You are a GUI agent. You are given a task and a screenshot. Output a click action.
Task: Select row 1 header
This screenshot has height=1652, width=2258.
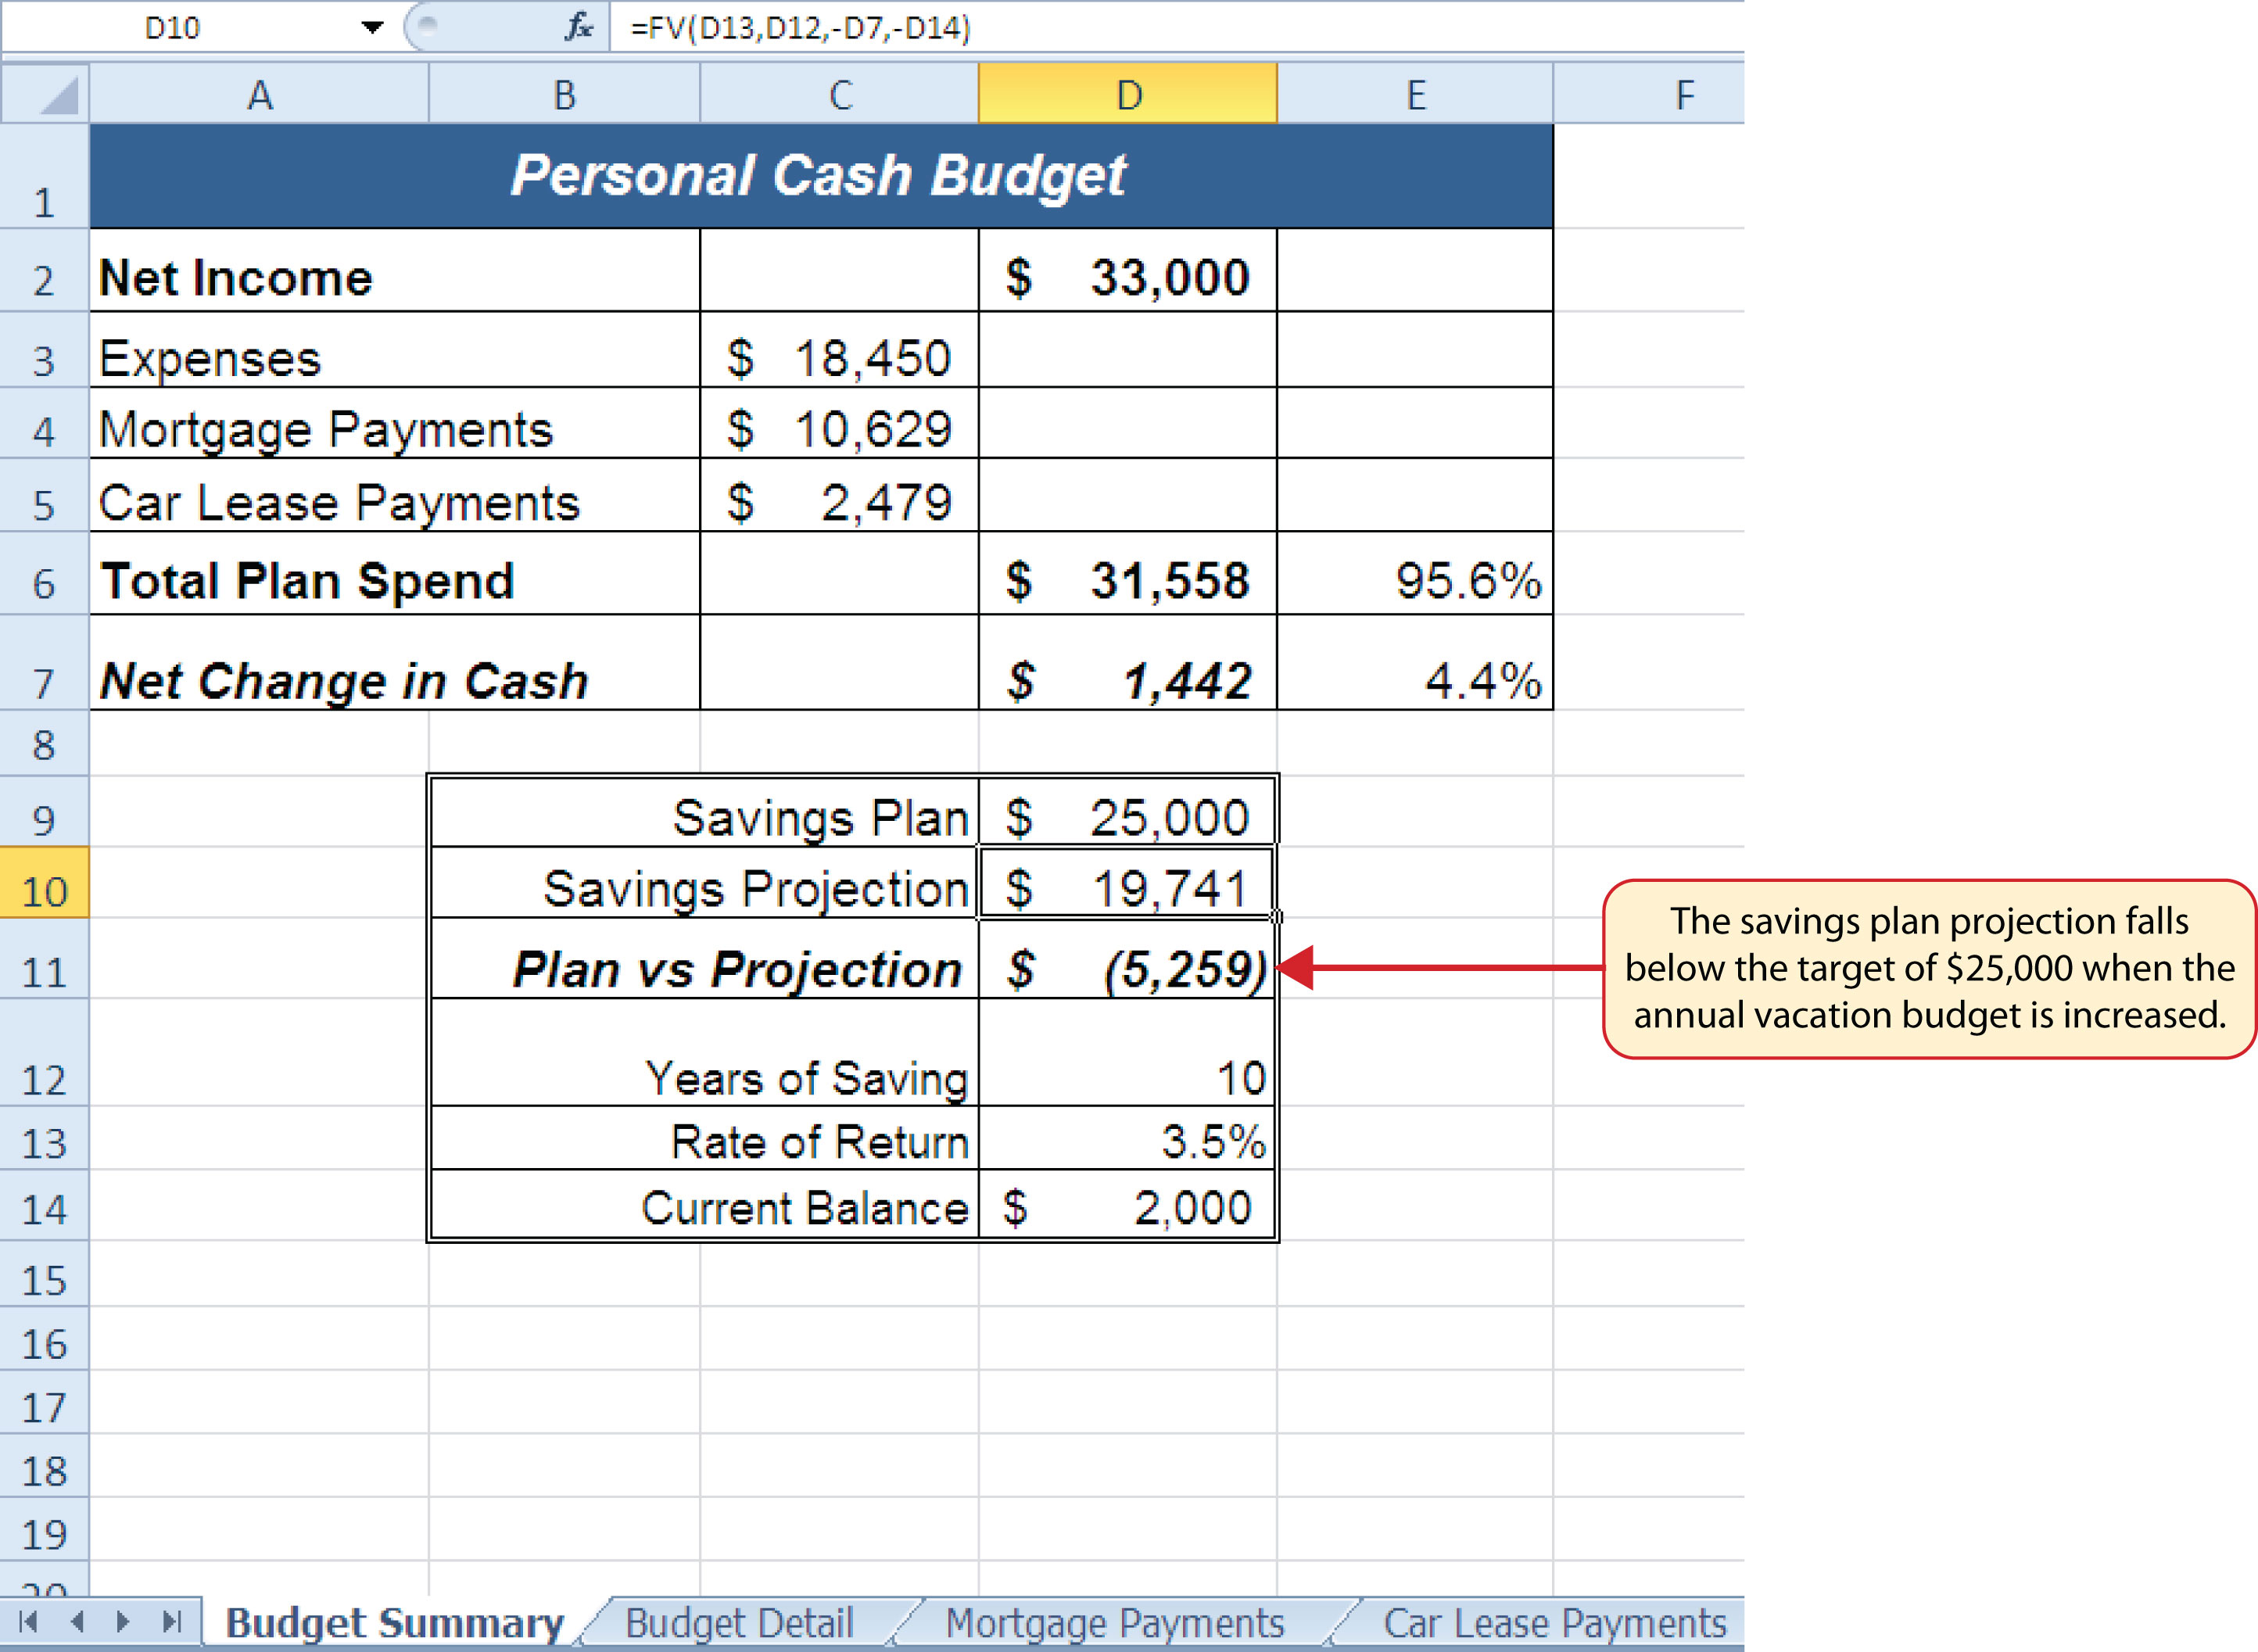pos(45,177)
